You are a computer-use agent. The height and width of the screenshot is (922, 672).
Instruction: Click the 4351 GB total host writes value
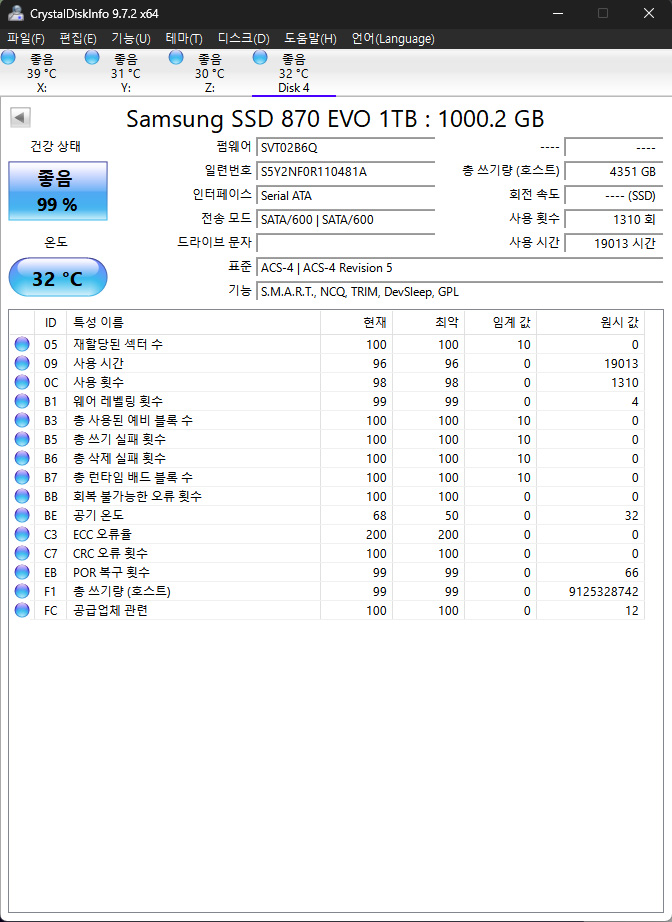point(614,171)
